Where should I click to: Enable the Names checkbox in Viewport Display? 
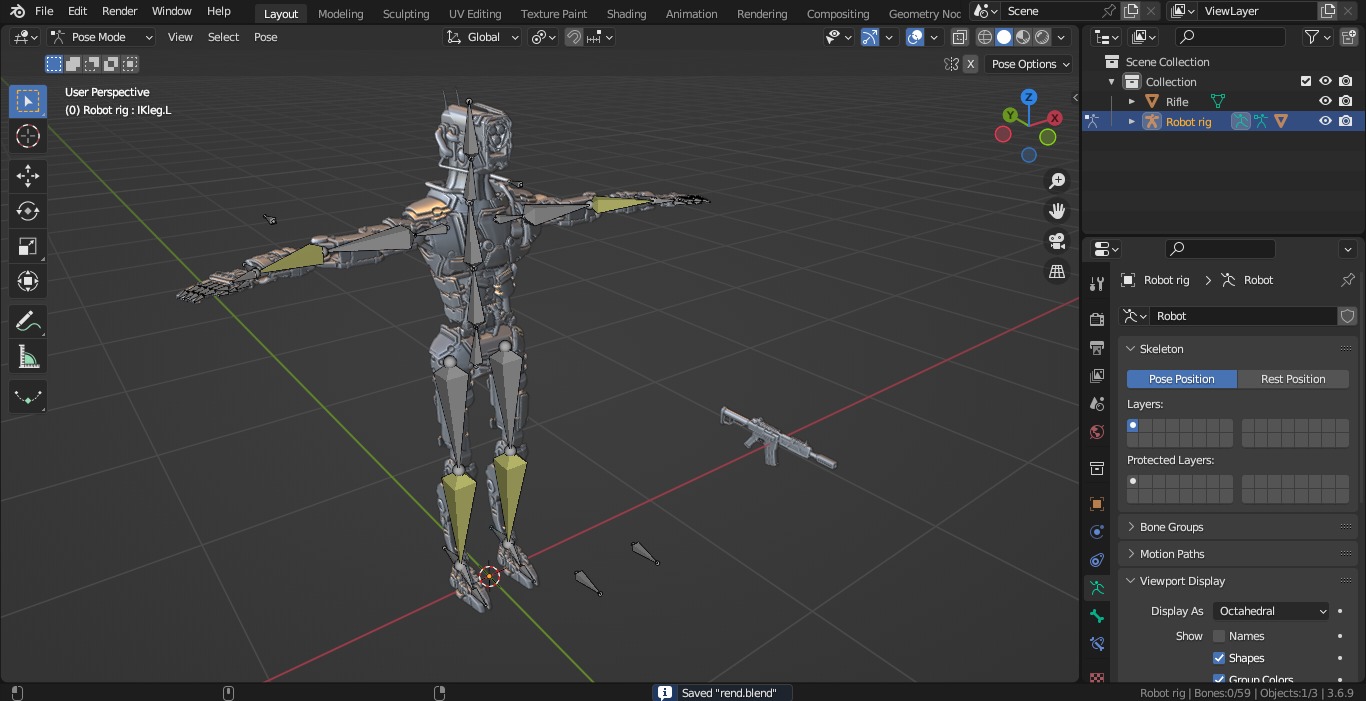coord(1219,636)
